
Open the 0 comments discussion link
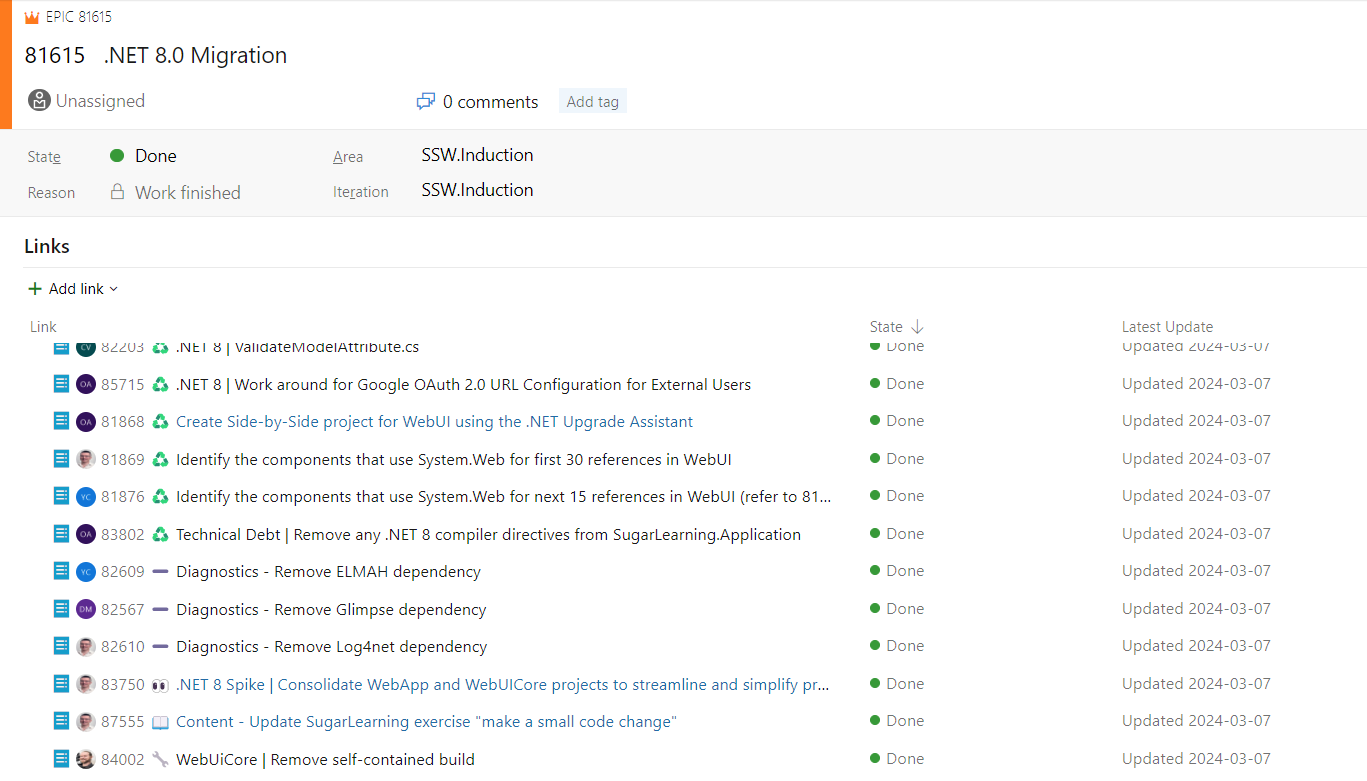click(478, 101)
